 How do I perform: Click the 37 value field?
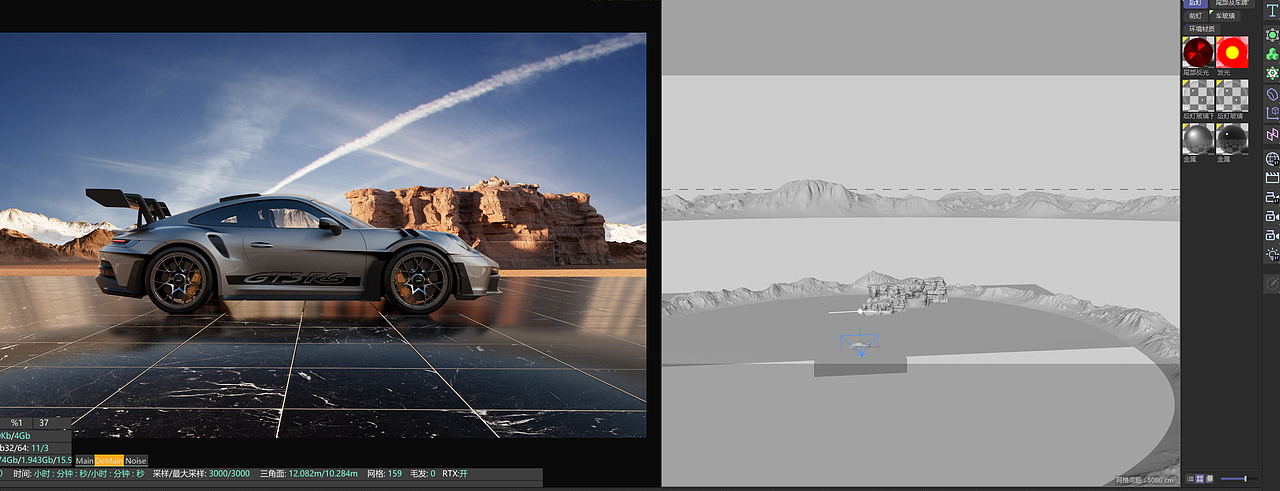tap(44, 423)
